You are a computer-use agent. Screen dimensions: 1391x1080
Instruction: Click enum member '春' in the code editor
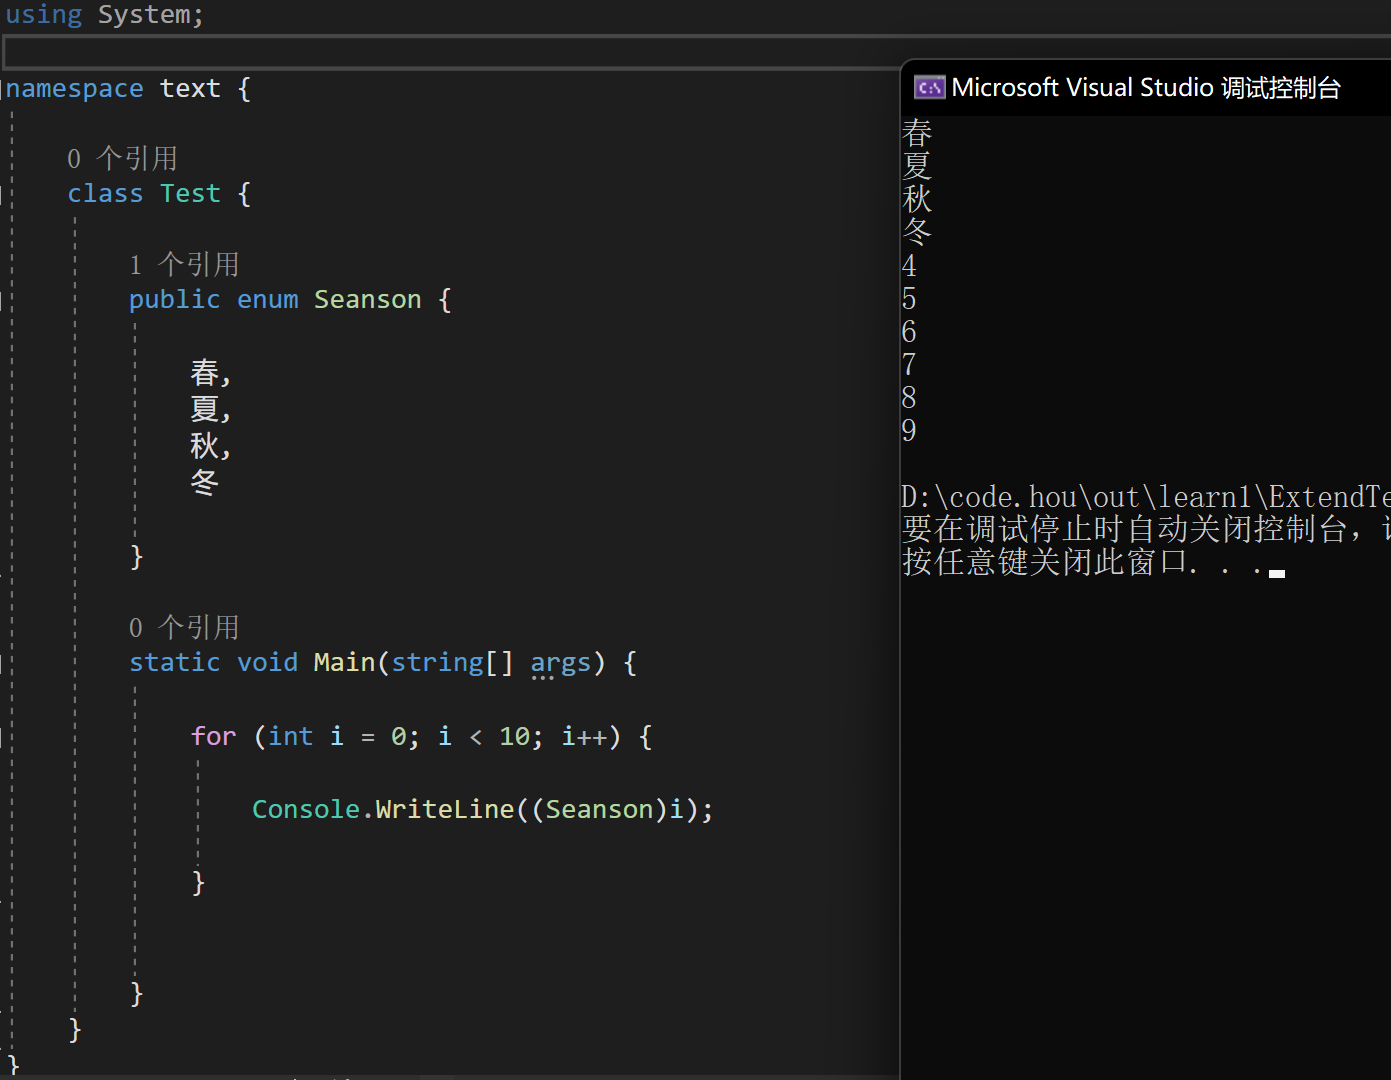(204, 373)
